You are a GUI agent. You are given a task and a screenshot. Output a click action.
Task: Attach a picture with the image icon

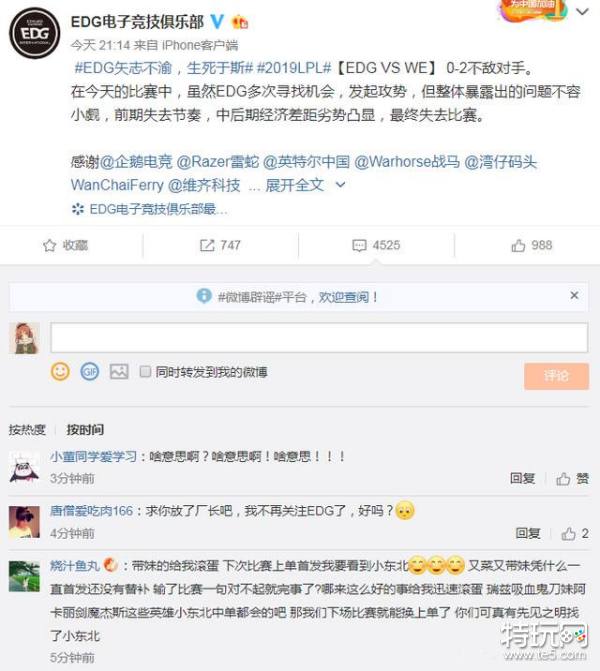coord(119,371)
